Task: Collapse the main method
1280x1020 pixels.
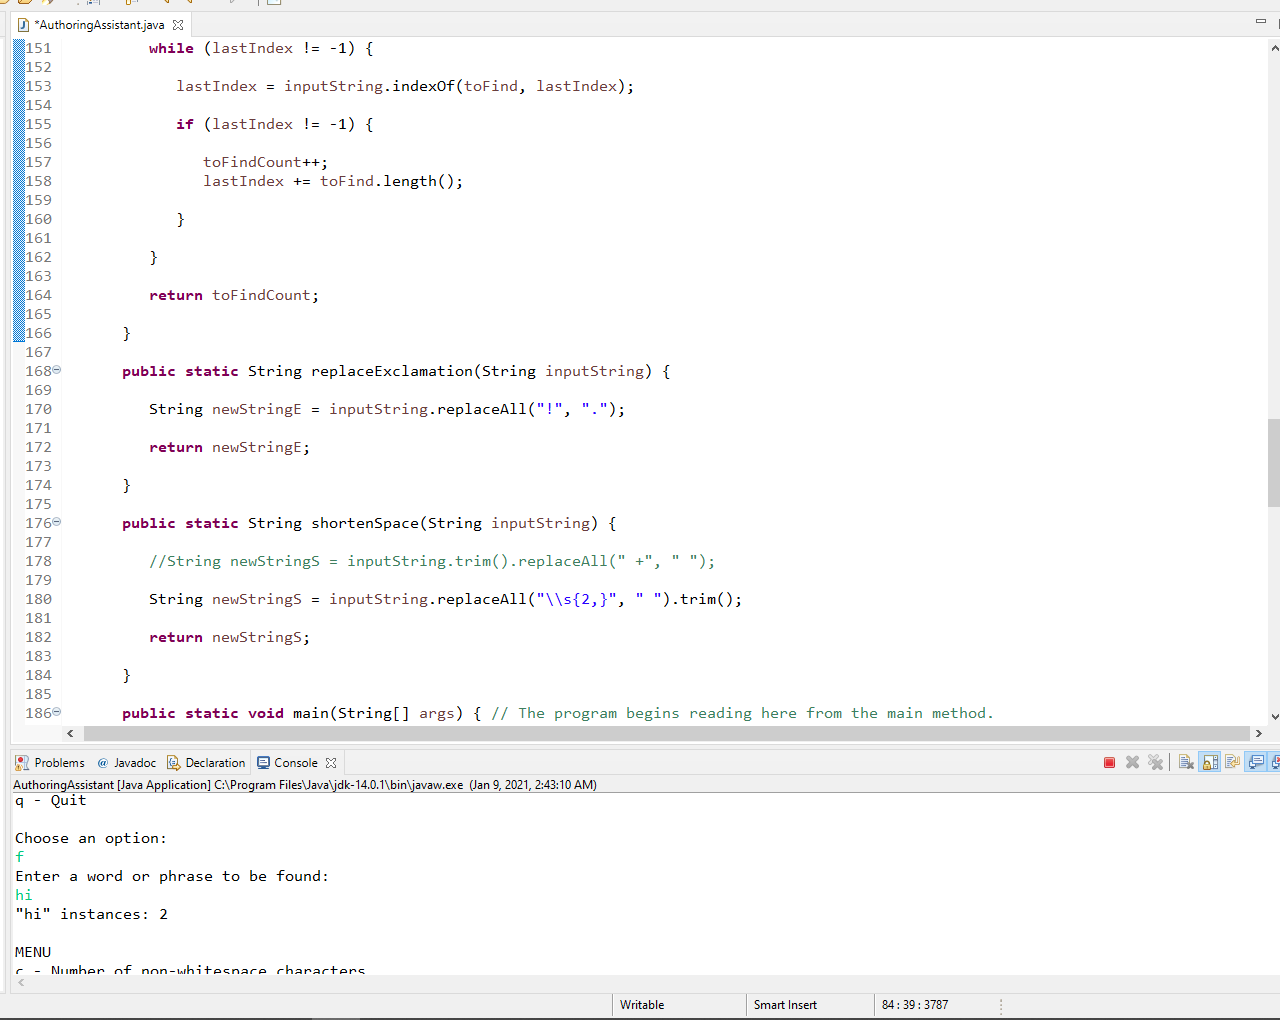Action: (x=55, y=712)
